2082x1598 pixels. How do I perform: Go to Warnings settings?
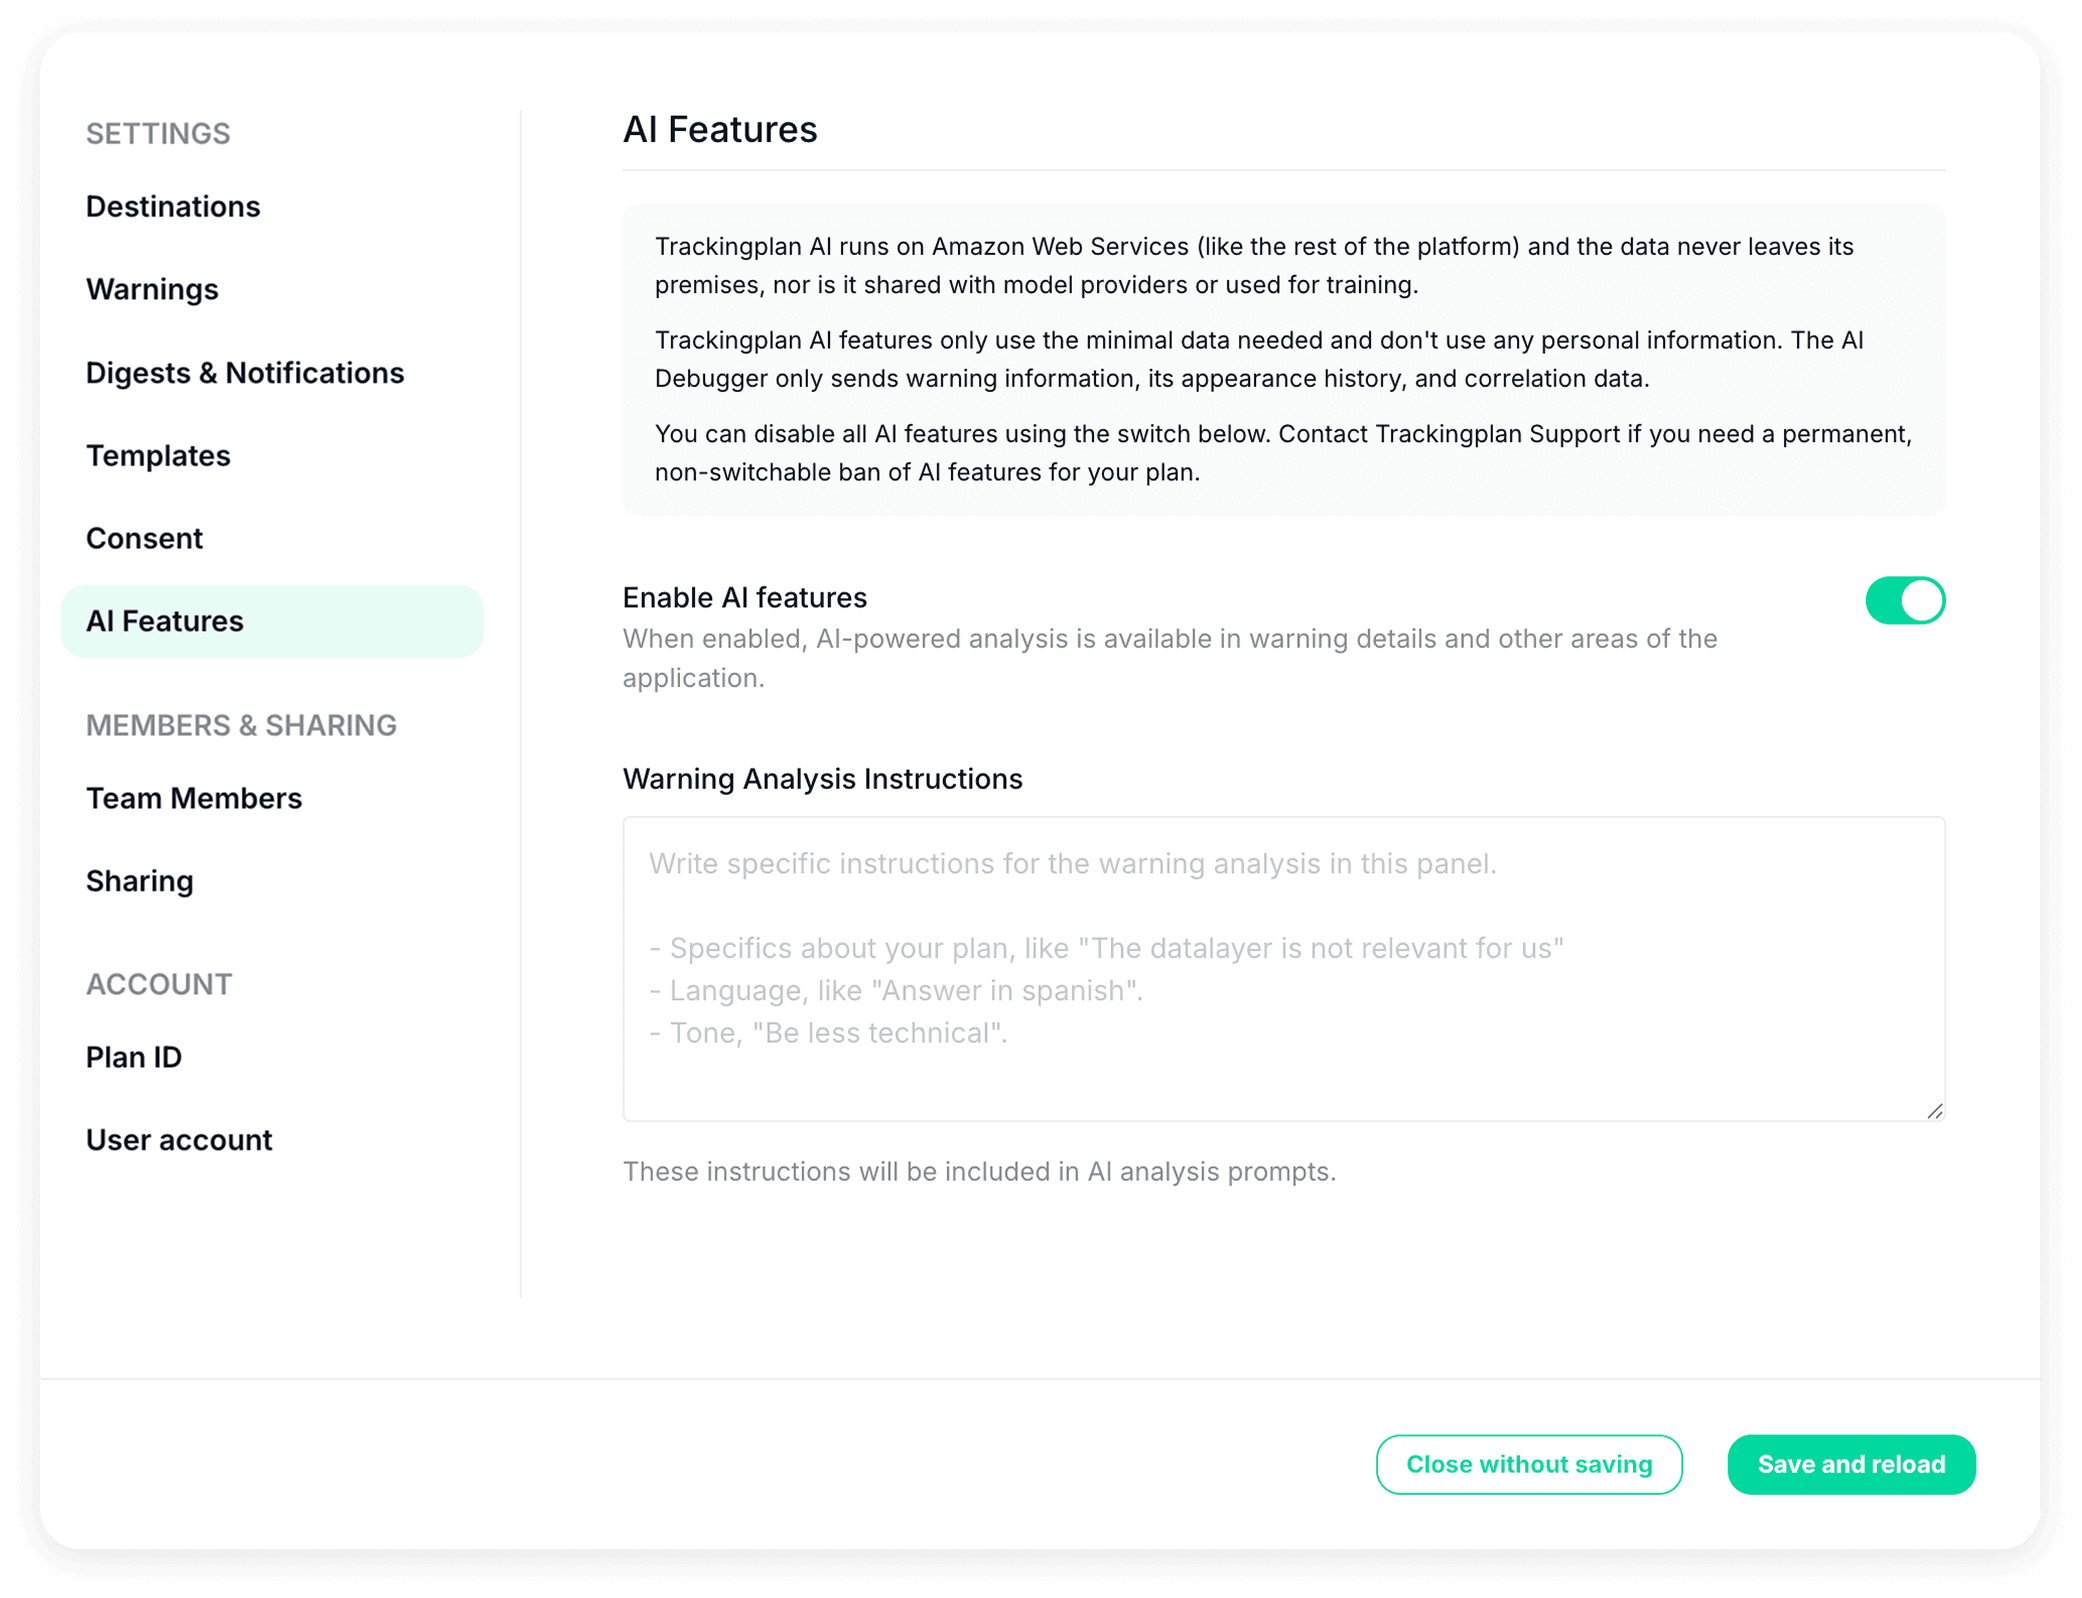152,289
